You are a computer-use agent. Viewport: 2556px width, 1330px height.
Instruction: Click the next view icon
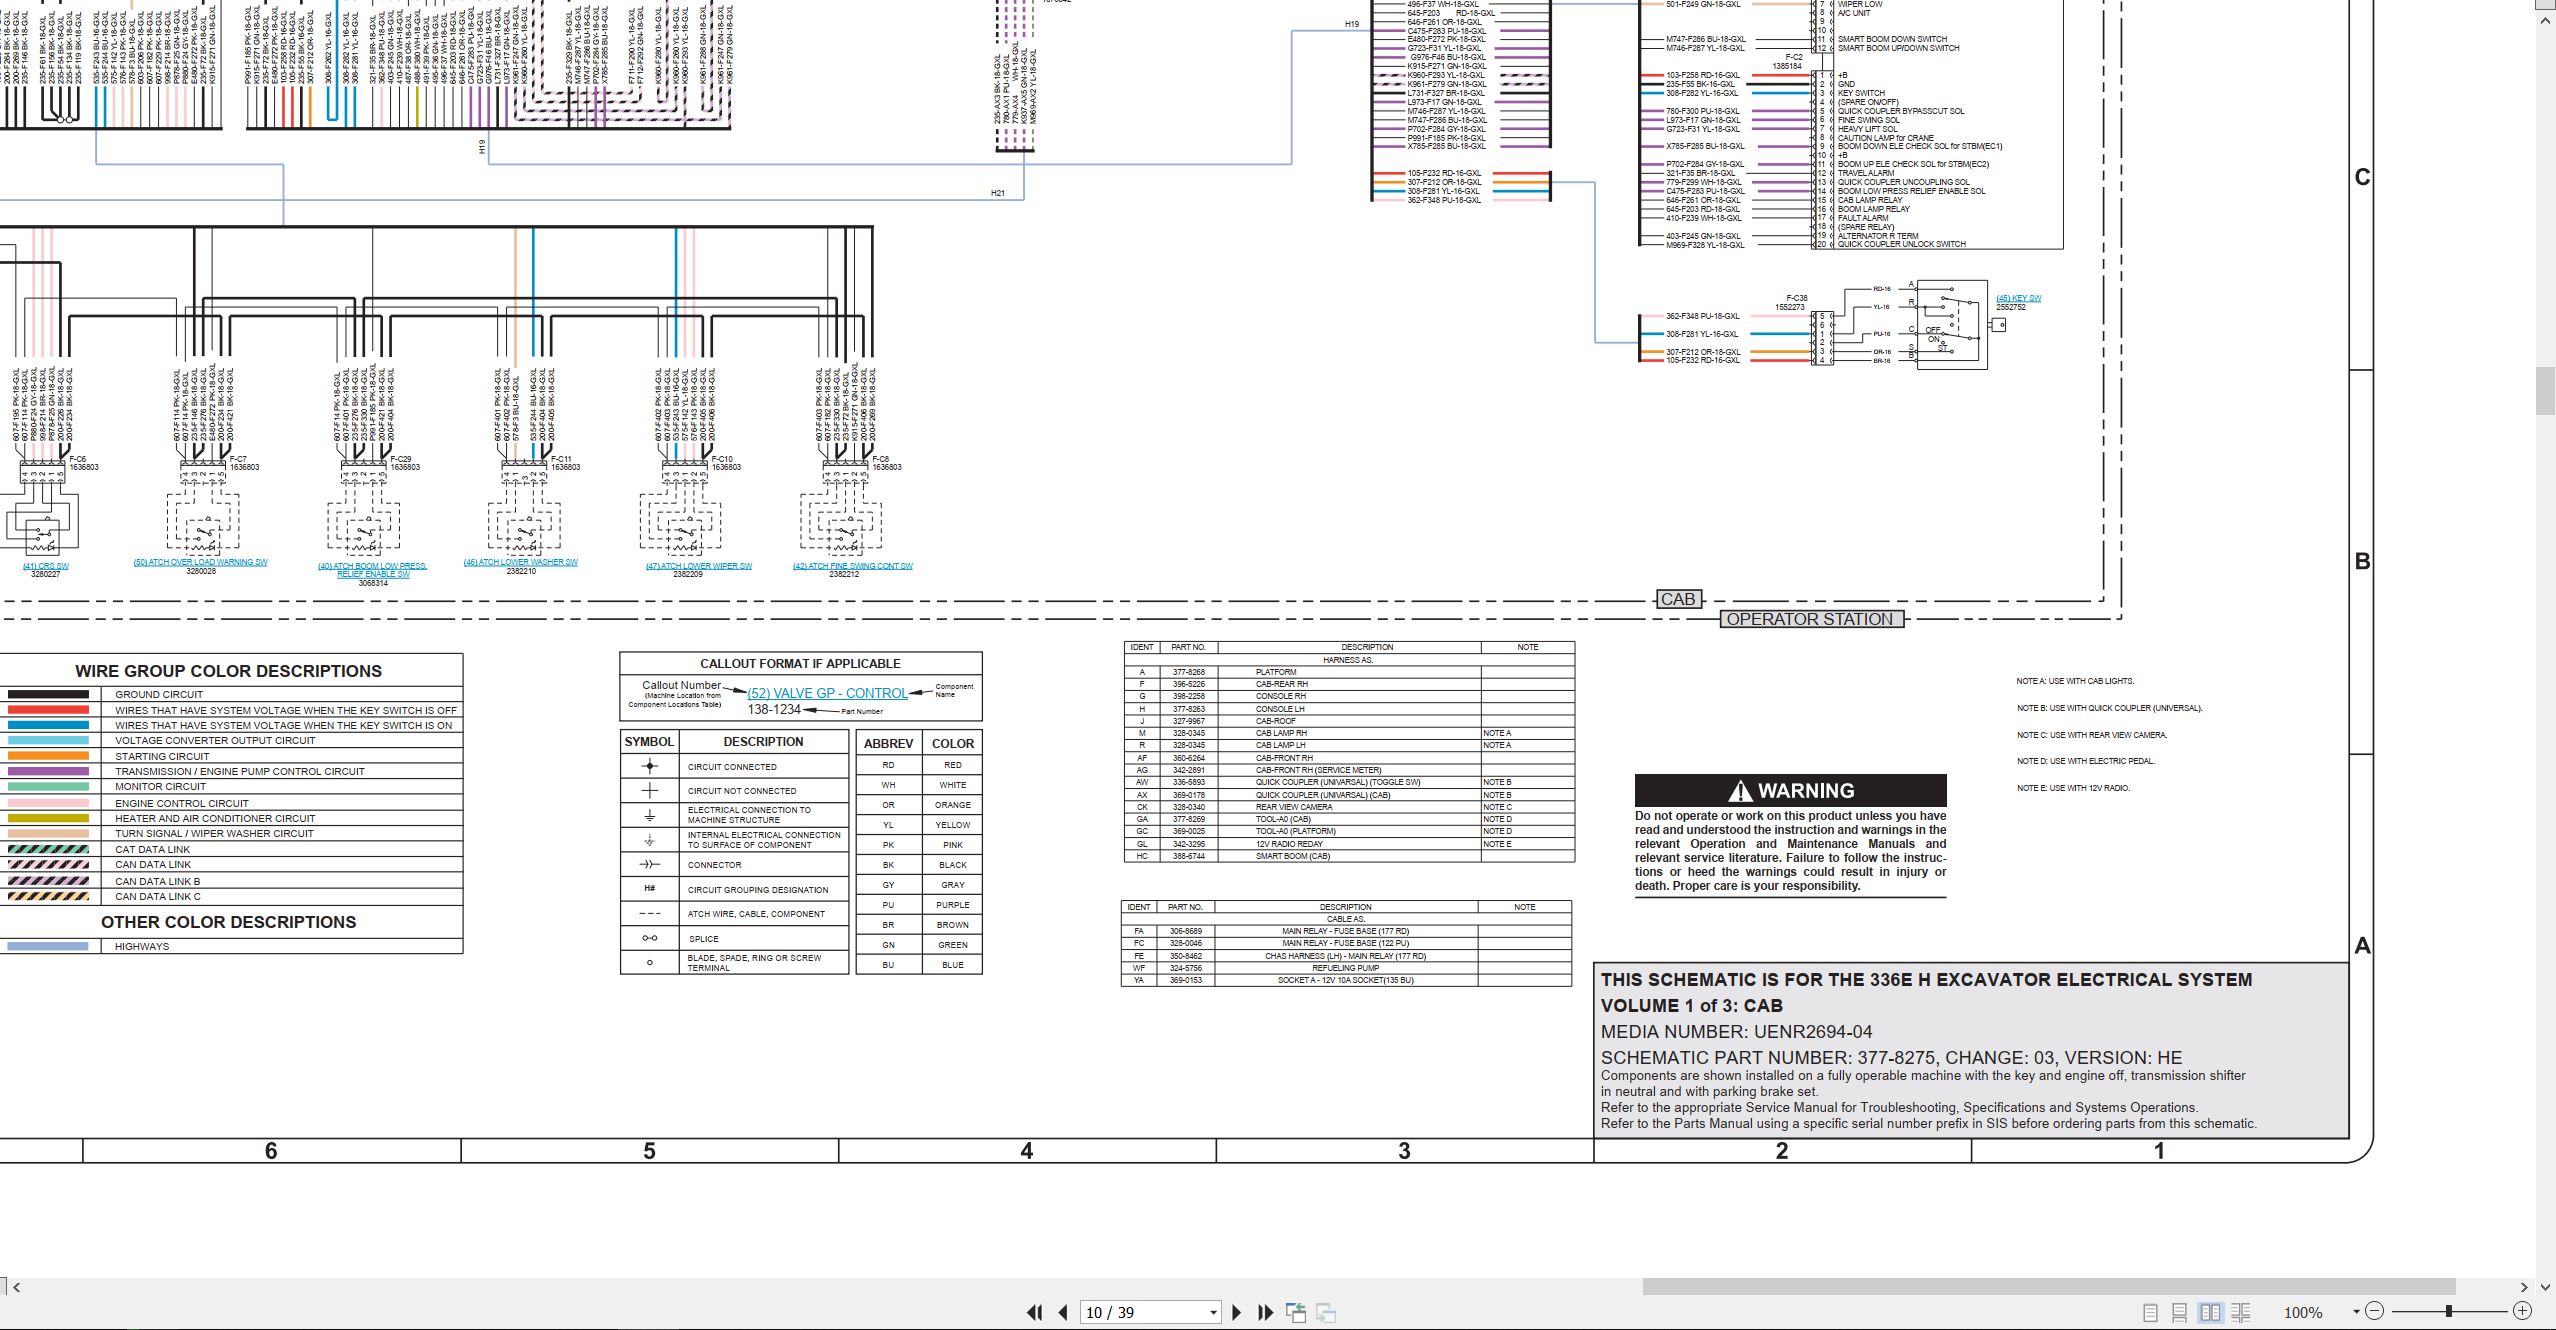click(x=1326, y=1312)
